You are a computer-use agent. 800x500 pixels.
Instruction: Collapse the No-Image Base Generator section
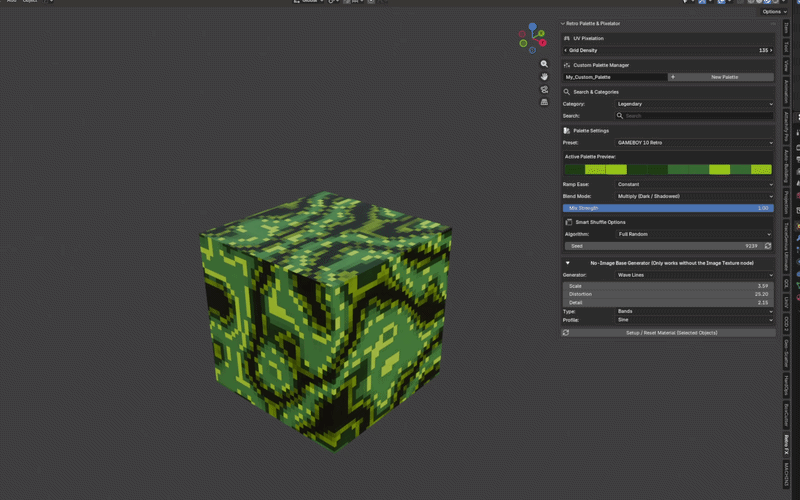tap(567, 263)
